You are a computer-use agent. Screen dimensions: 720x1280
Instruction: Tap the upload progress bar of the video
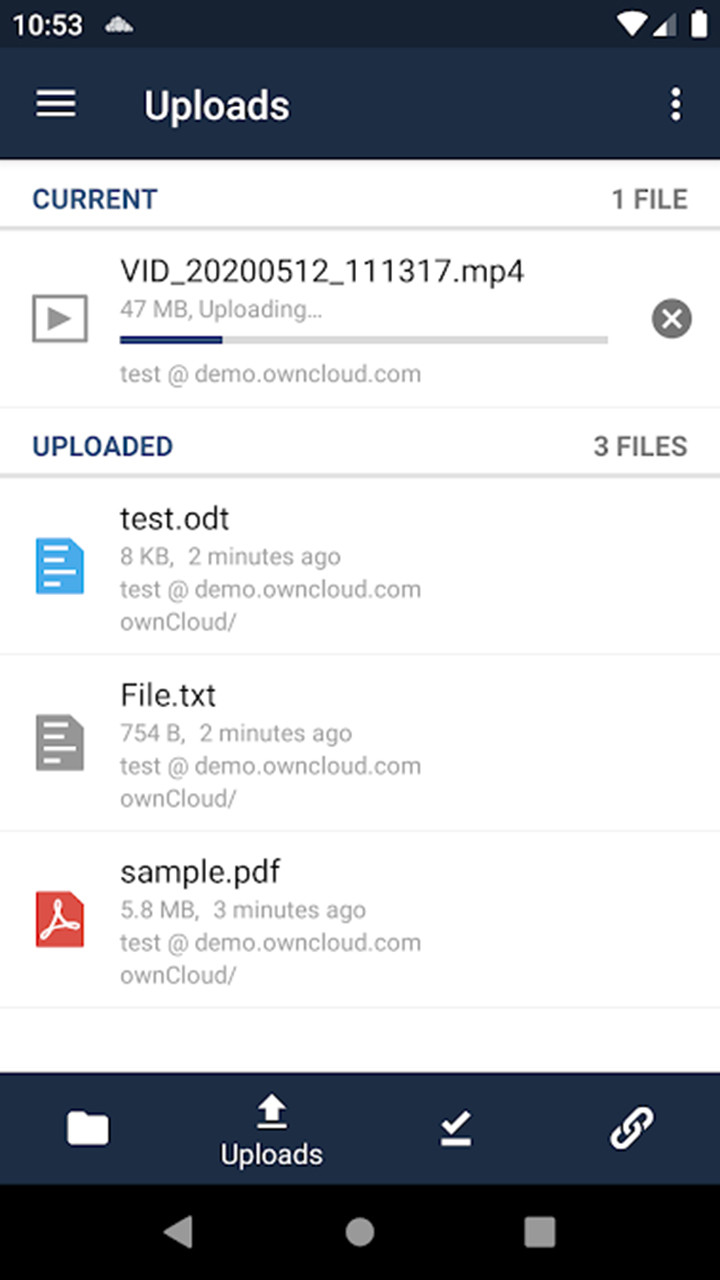pyautogui.click(x=363, y=340)
